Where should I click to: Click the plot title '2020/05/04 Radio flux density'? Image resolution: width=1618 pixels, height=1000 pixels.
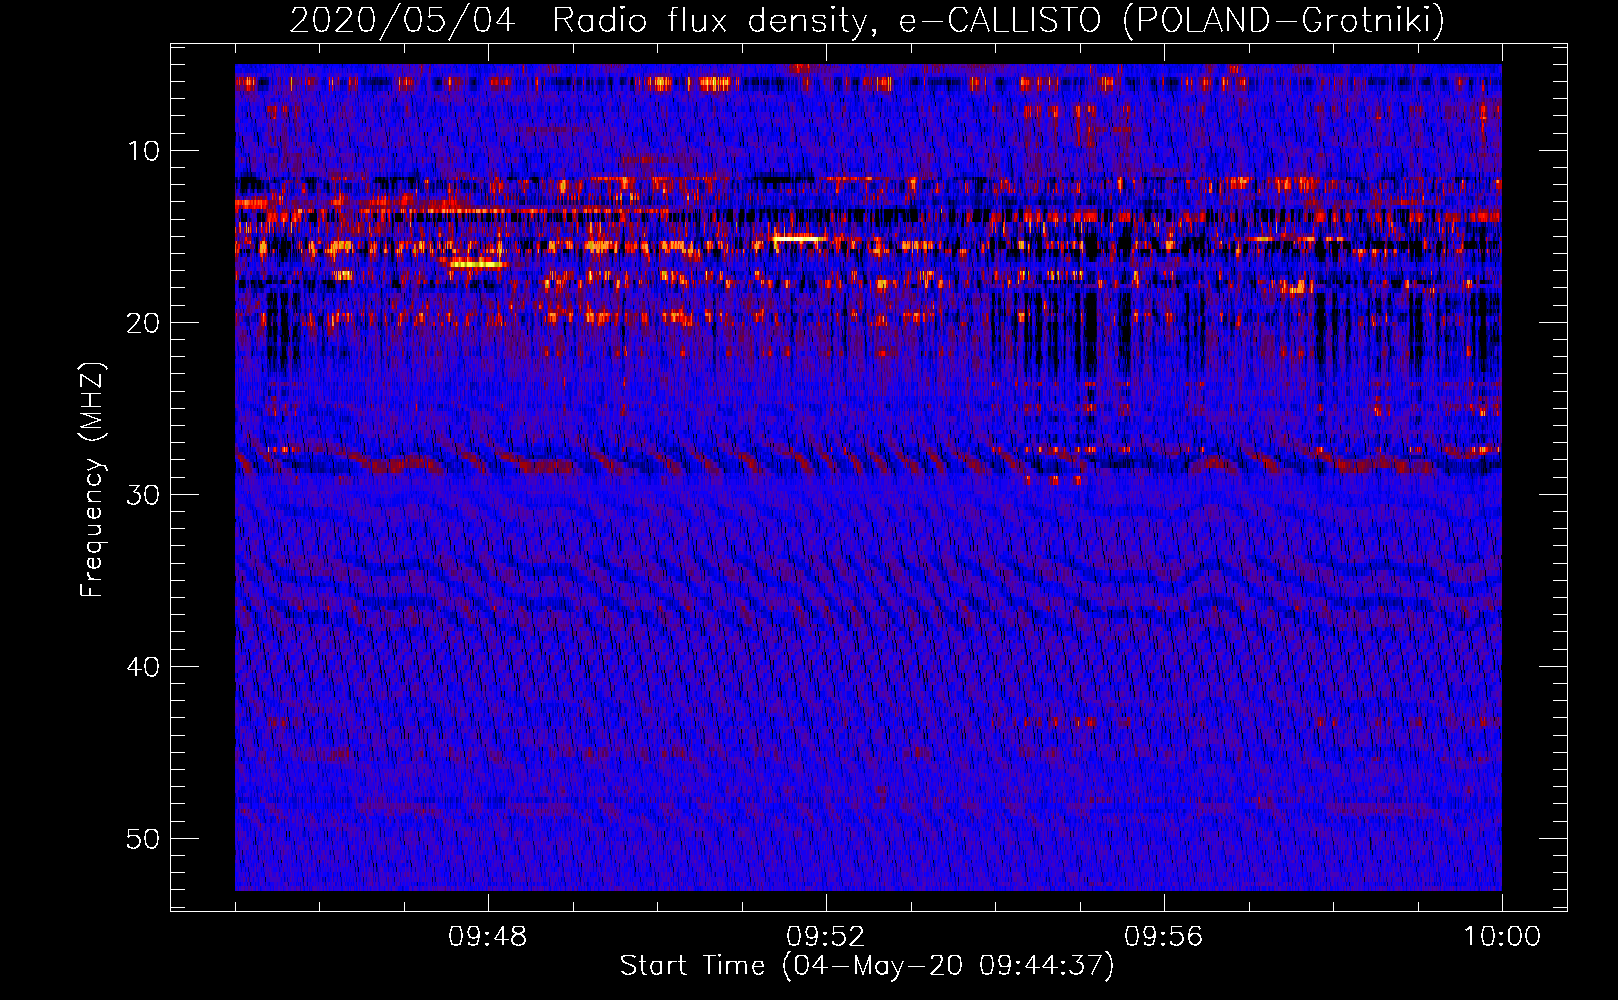pos(577,20)
